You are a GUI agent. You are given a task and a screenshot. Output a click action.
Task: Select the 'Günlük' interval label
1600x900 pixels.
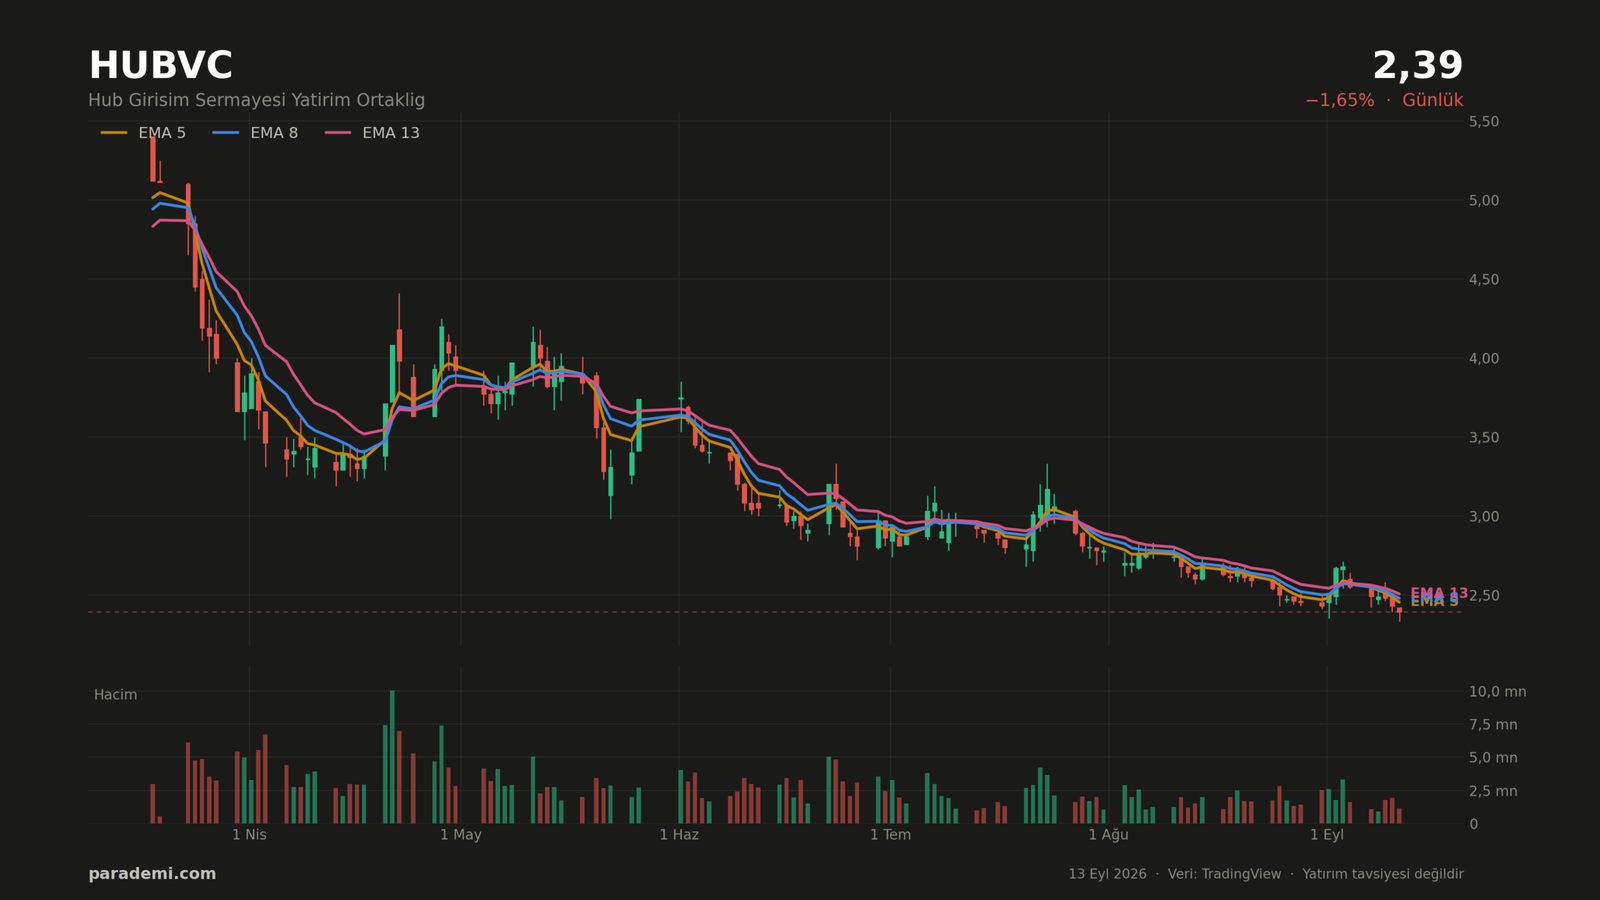(x=1432, y=100)
